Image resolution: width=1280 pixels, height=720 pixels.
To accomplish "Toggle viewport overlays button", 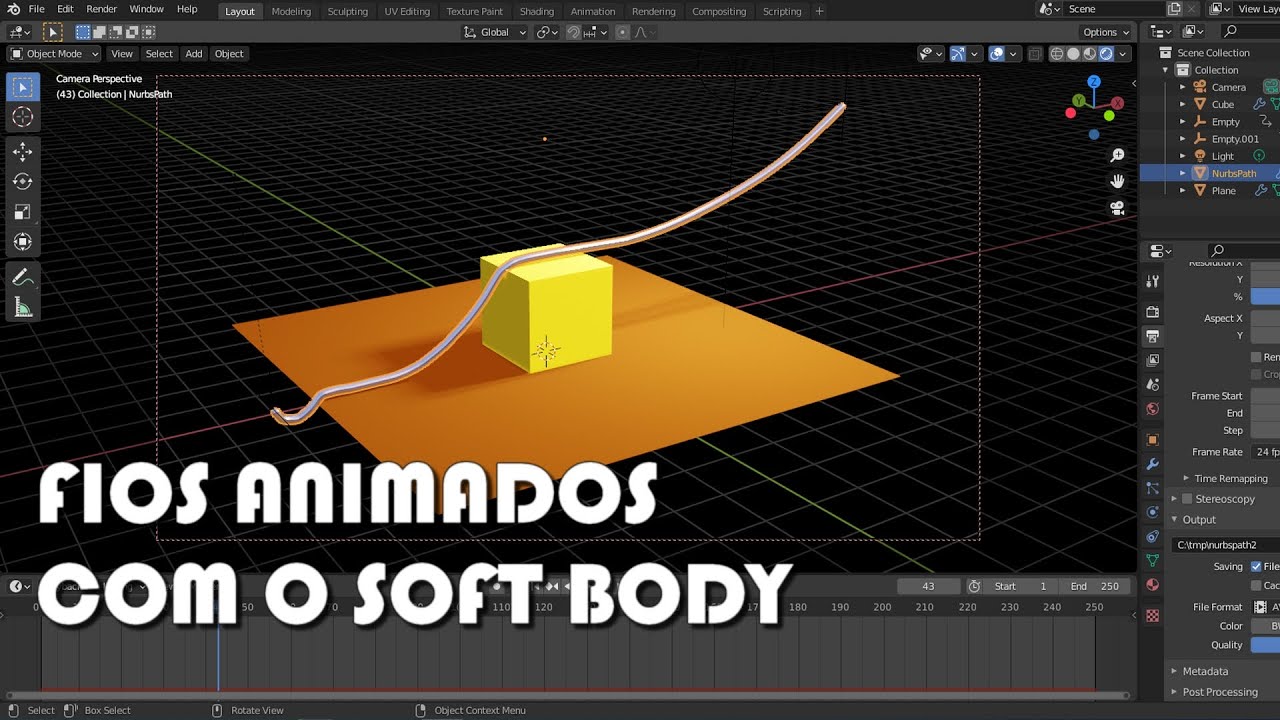I will click(x=997, y=54).
